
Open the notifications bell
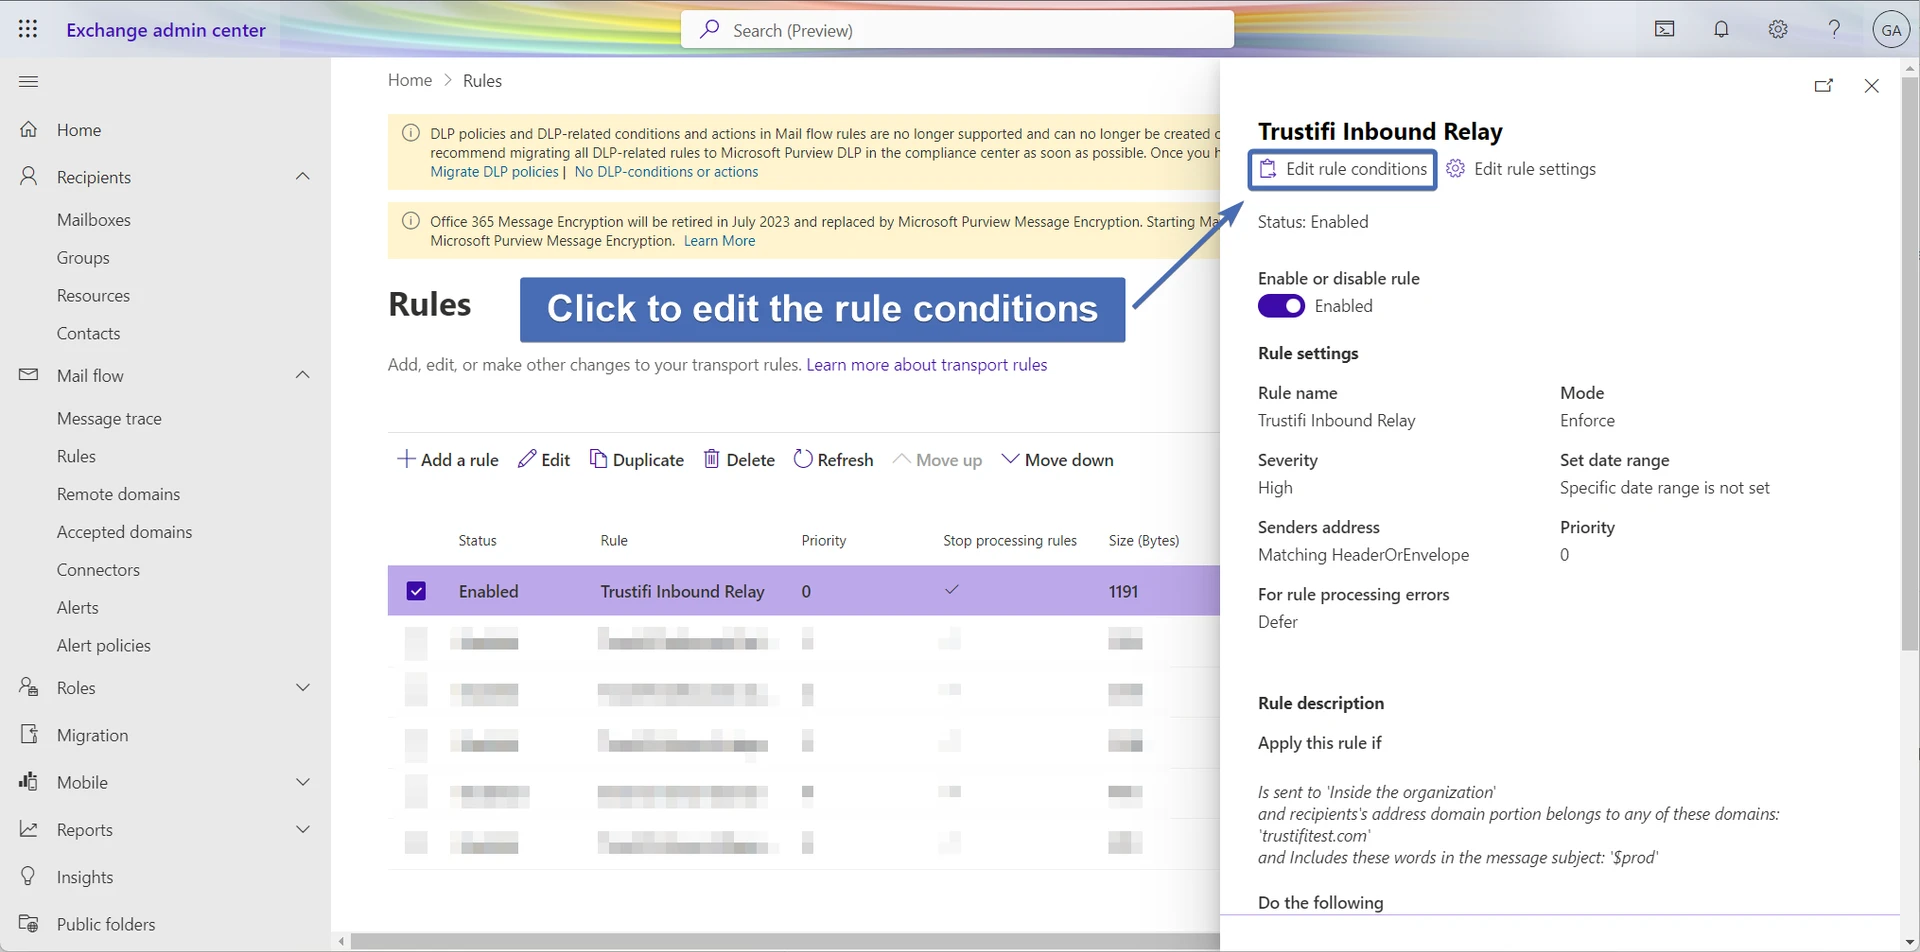(1721, 30)
